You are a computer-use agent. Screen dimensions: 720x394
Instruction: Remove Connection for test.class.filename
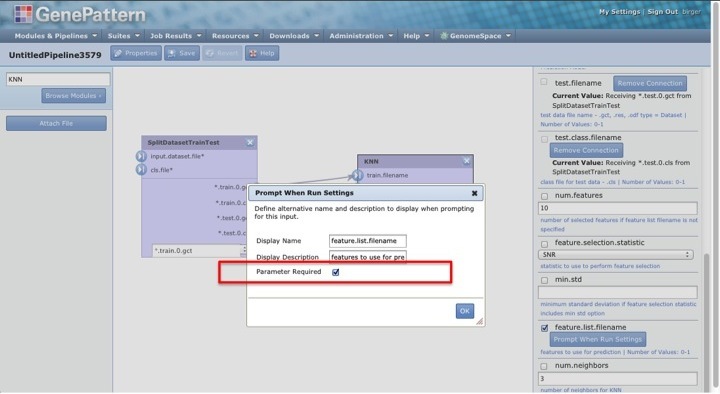coord(586,151)
